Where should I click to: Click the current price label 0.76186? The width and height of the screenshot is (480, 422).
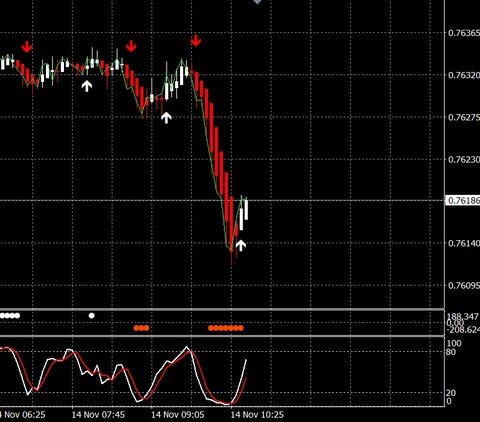coord(463,200)
